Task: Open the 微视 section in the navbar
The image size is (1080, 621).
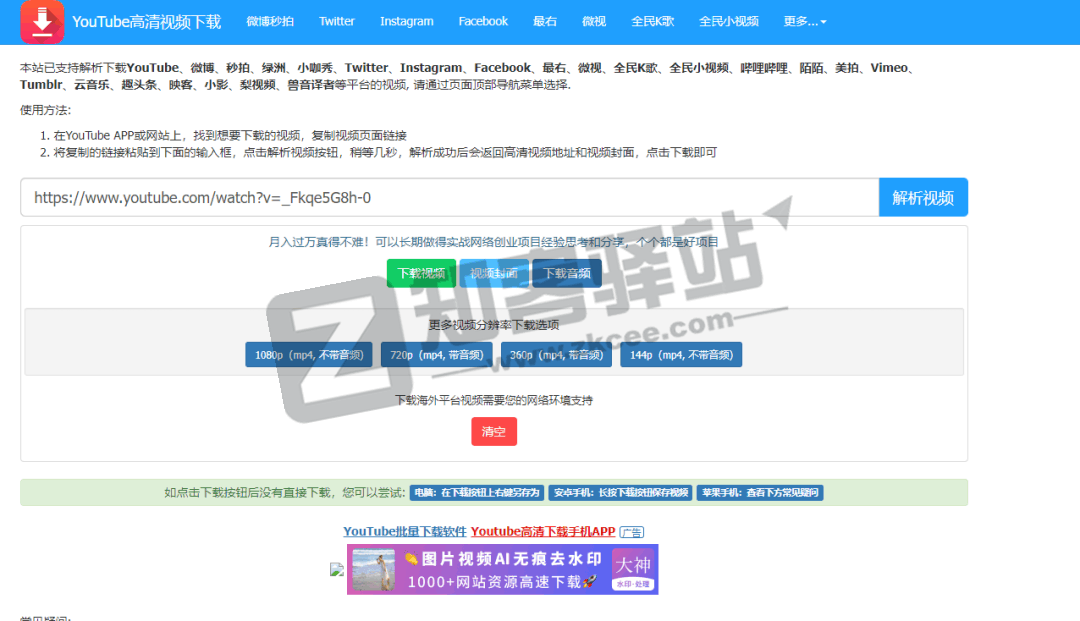Action: click(594, 20)
